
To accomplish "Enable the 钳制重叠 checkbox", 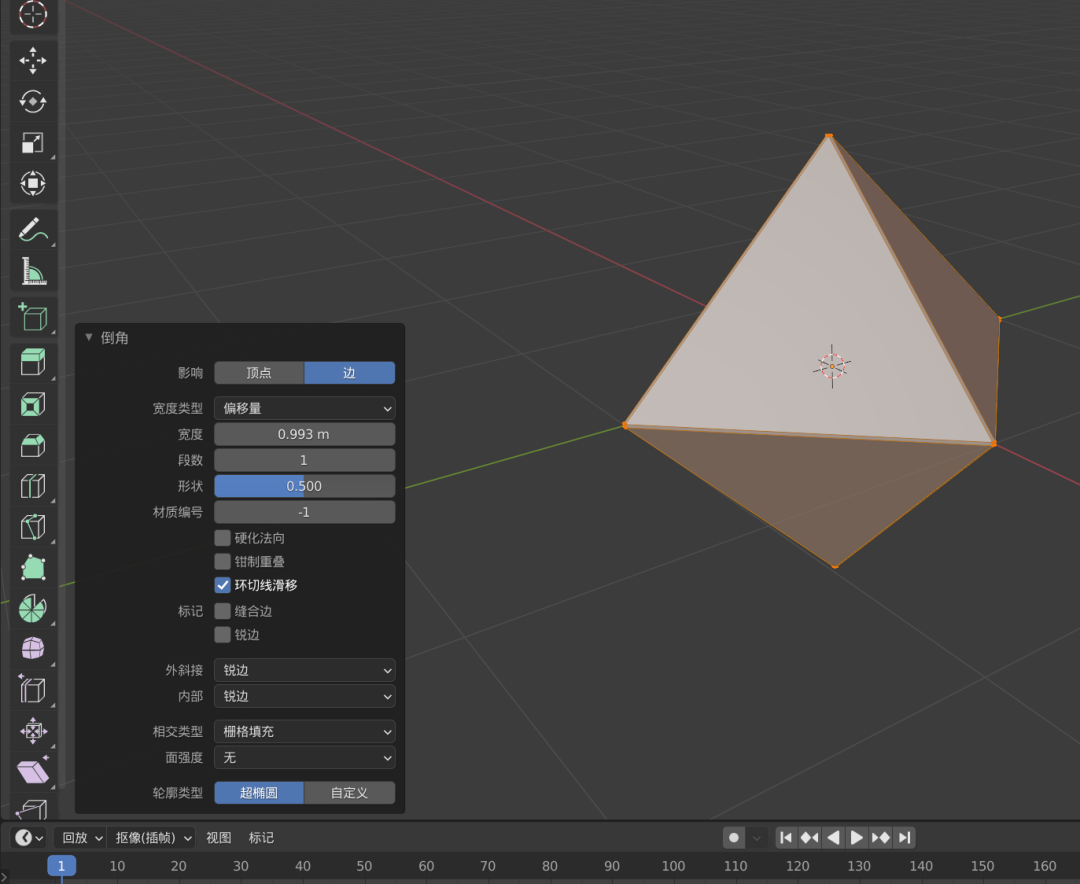I will tap(222, 561).
